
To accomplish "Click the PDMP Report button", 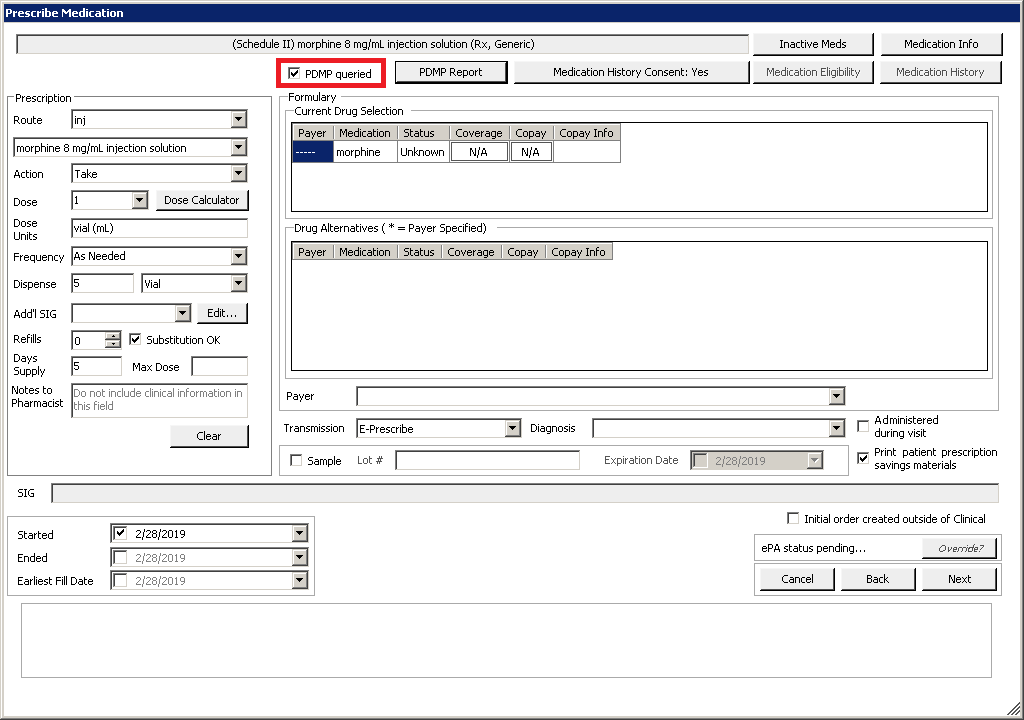I will pyautogui.click(x=451, y=72).
